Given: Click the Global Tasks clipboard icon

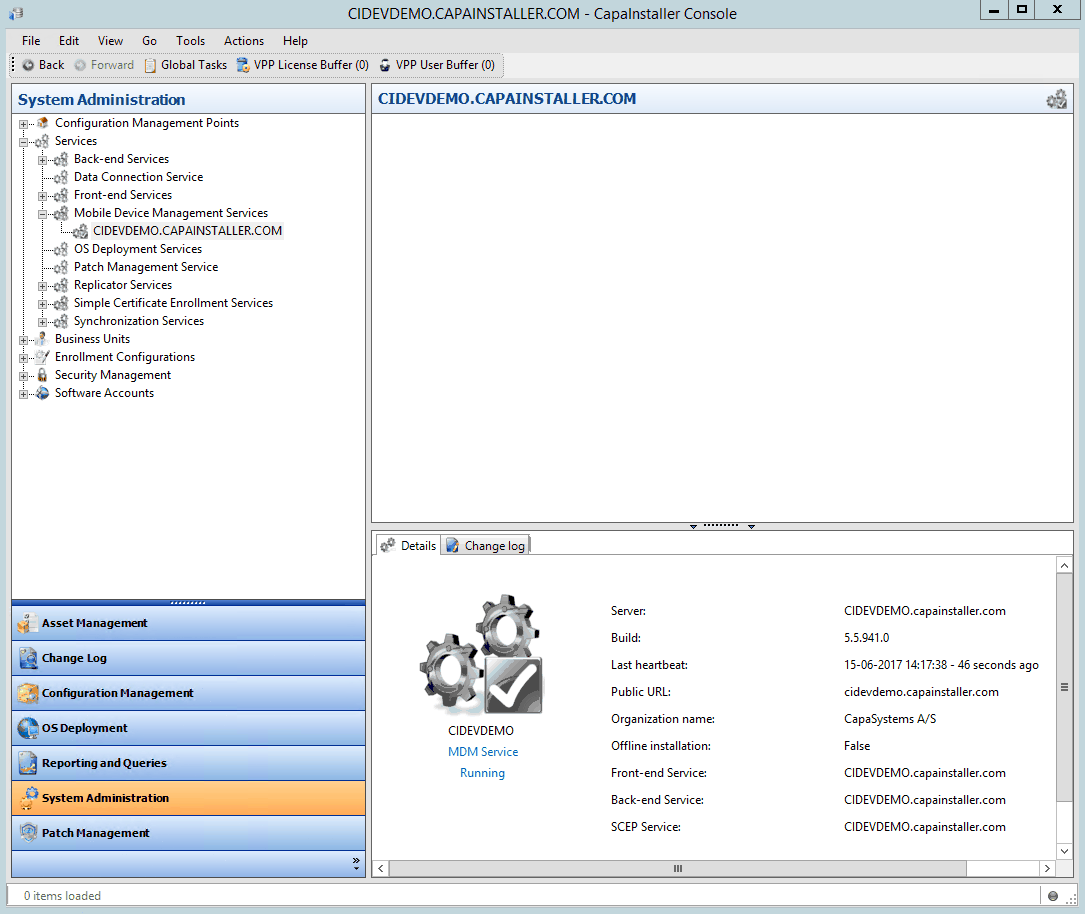Looking at the screenshot, I should tap(150, 65).
